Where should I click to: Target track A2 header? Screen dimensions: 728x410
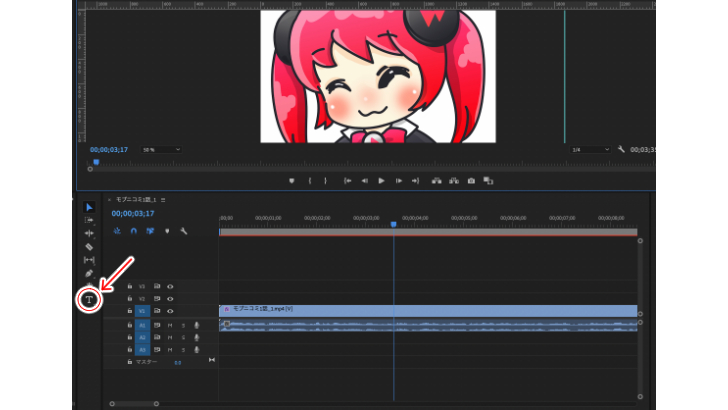click(142, 337)
